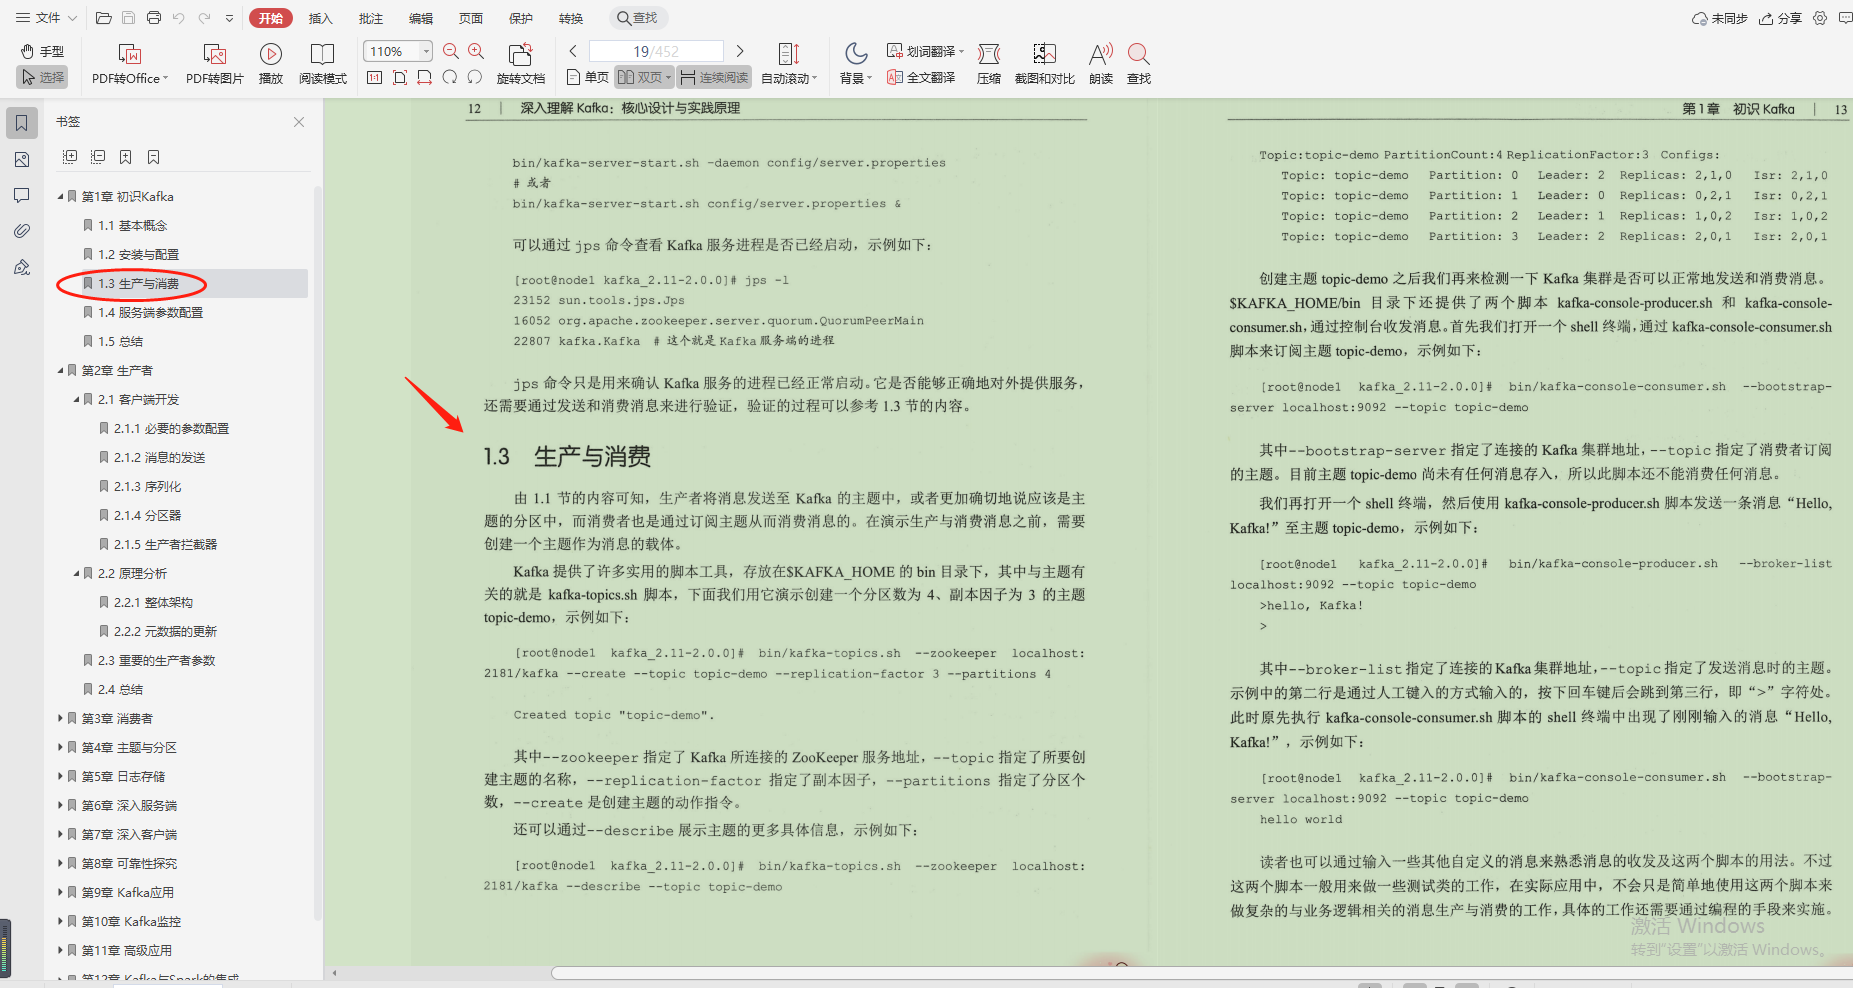Close the 书签 bookmark panel

point(299,122)
